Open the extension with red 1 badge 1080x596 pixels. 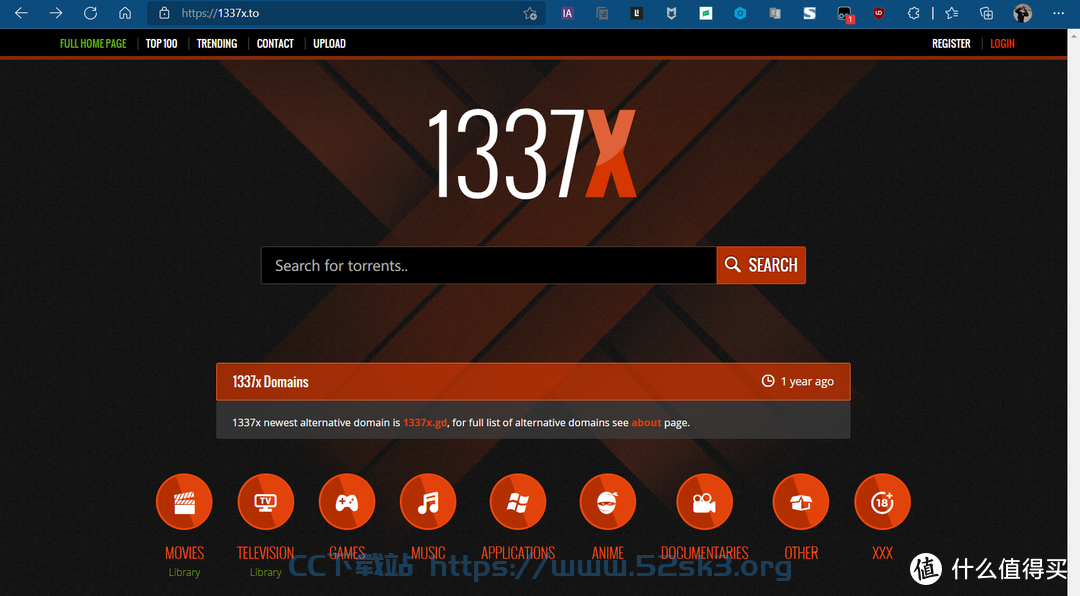[x=844, y=14]
